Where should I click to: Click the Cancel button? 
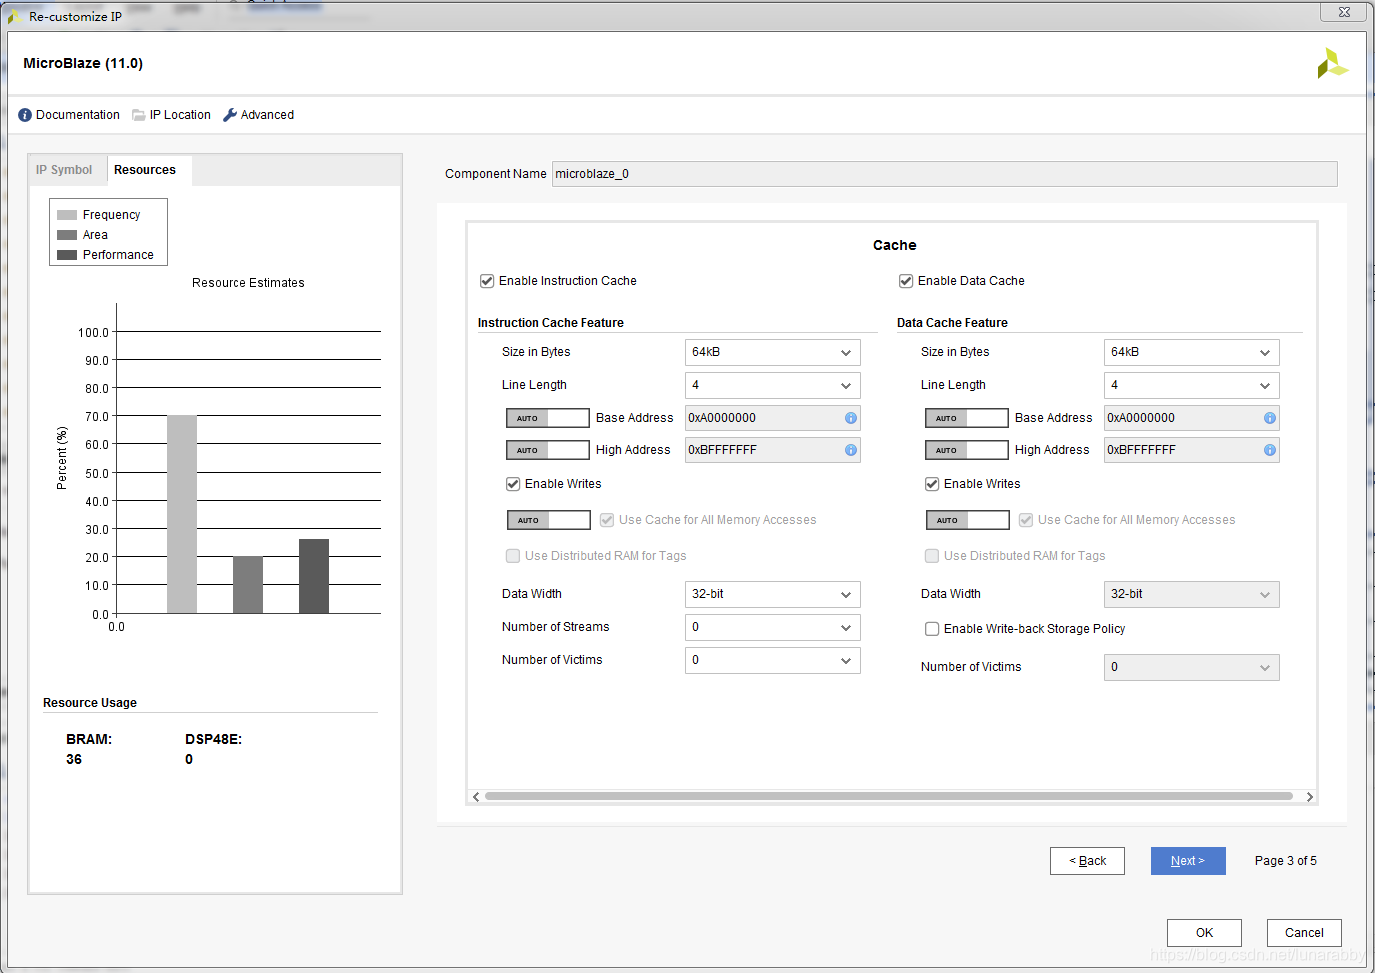point(1304,933)
